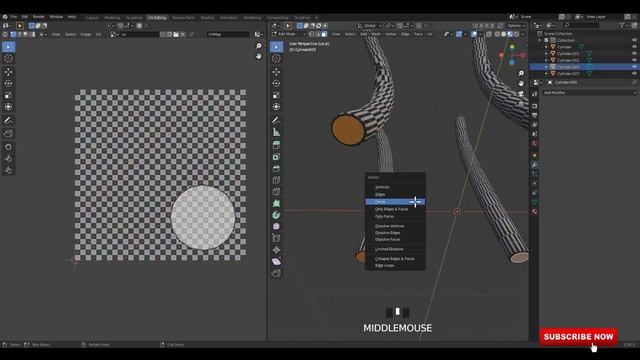640x360 pixels.
Task: Toggle visibility eye of Collection in outliner
Action: 634,40
